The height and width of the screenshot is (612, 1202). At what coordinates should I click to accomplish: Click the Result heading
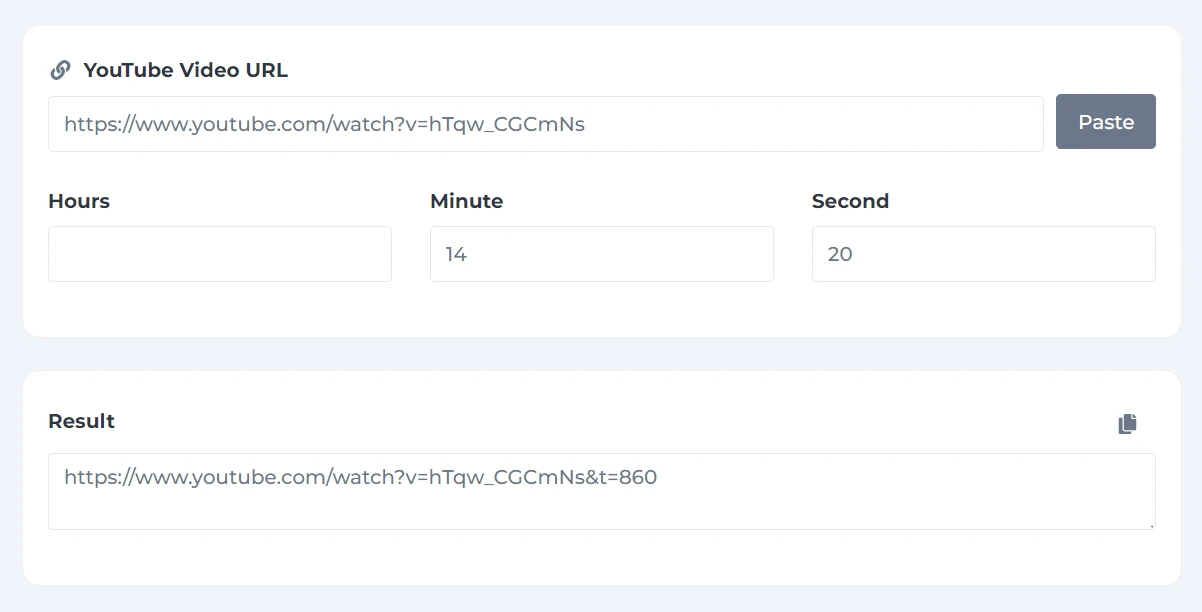coord(81,421)
